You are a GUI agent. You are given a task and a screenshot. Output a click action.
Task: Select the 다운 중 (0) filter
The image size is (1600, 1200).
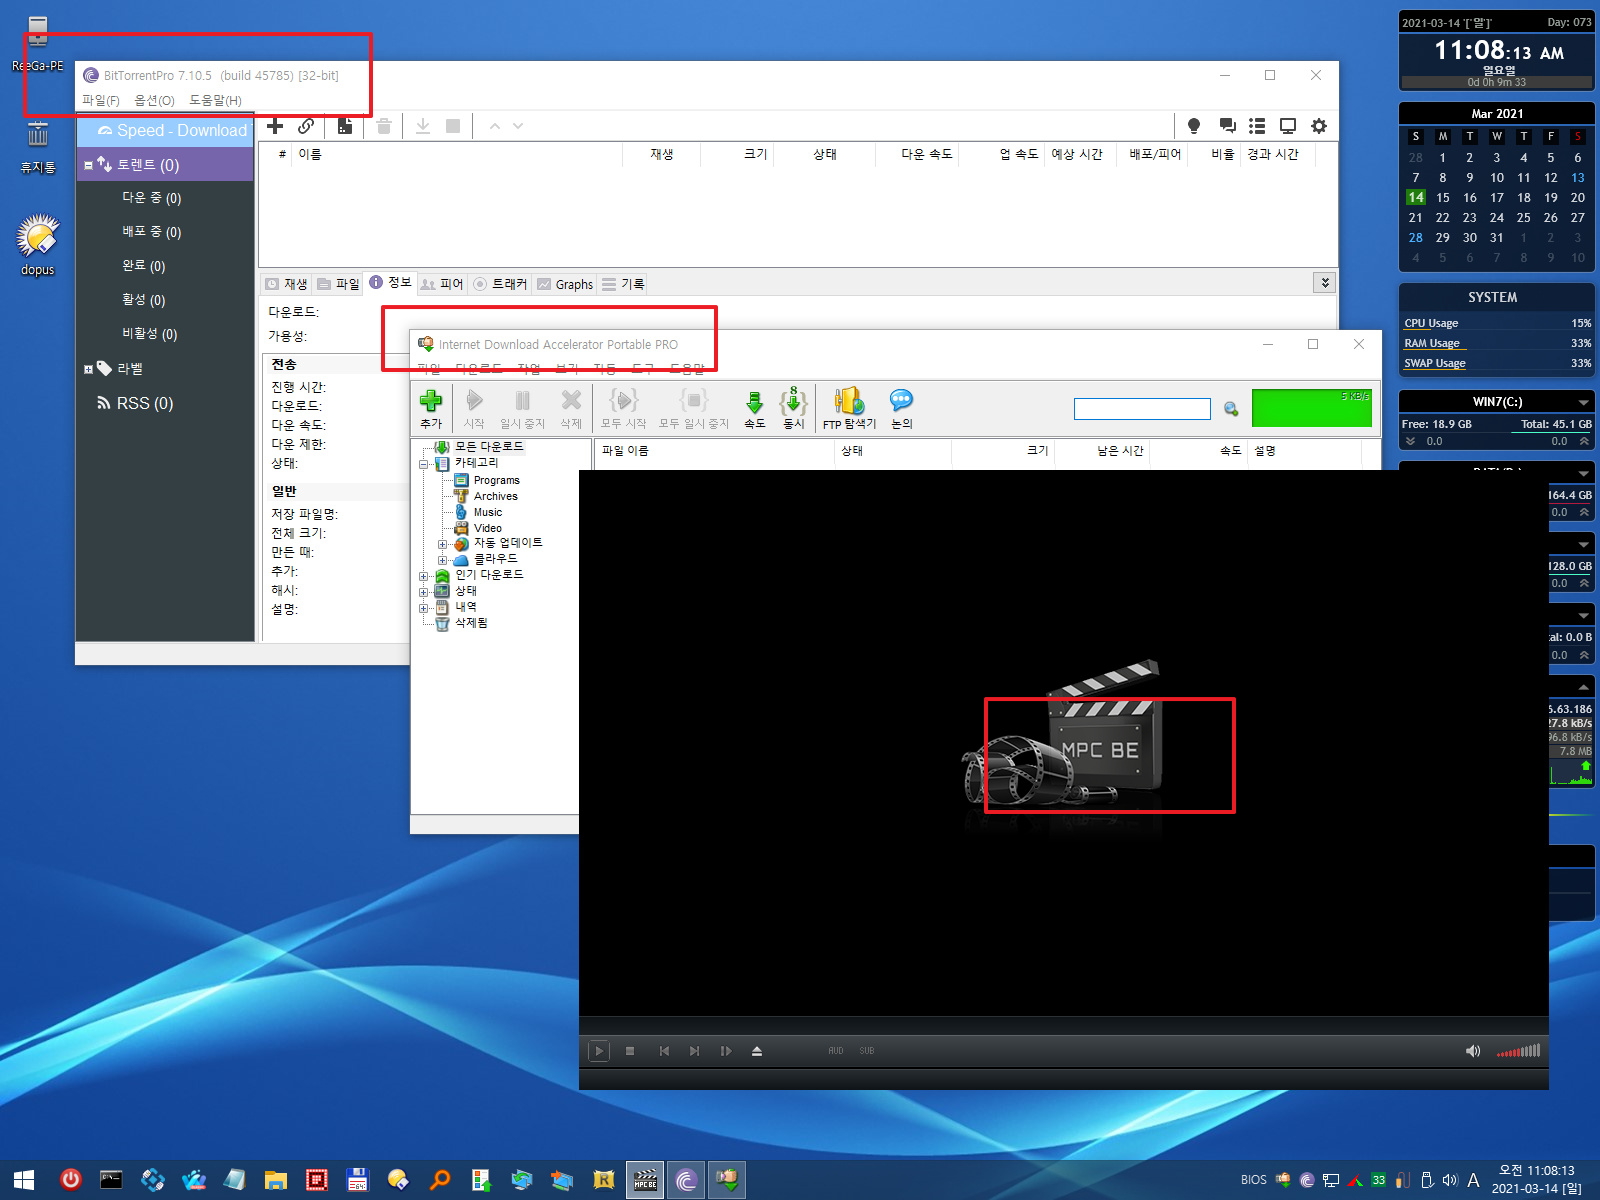tap(152, 198)
